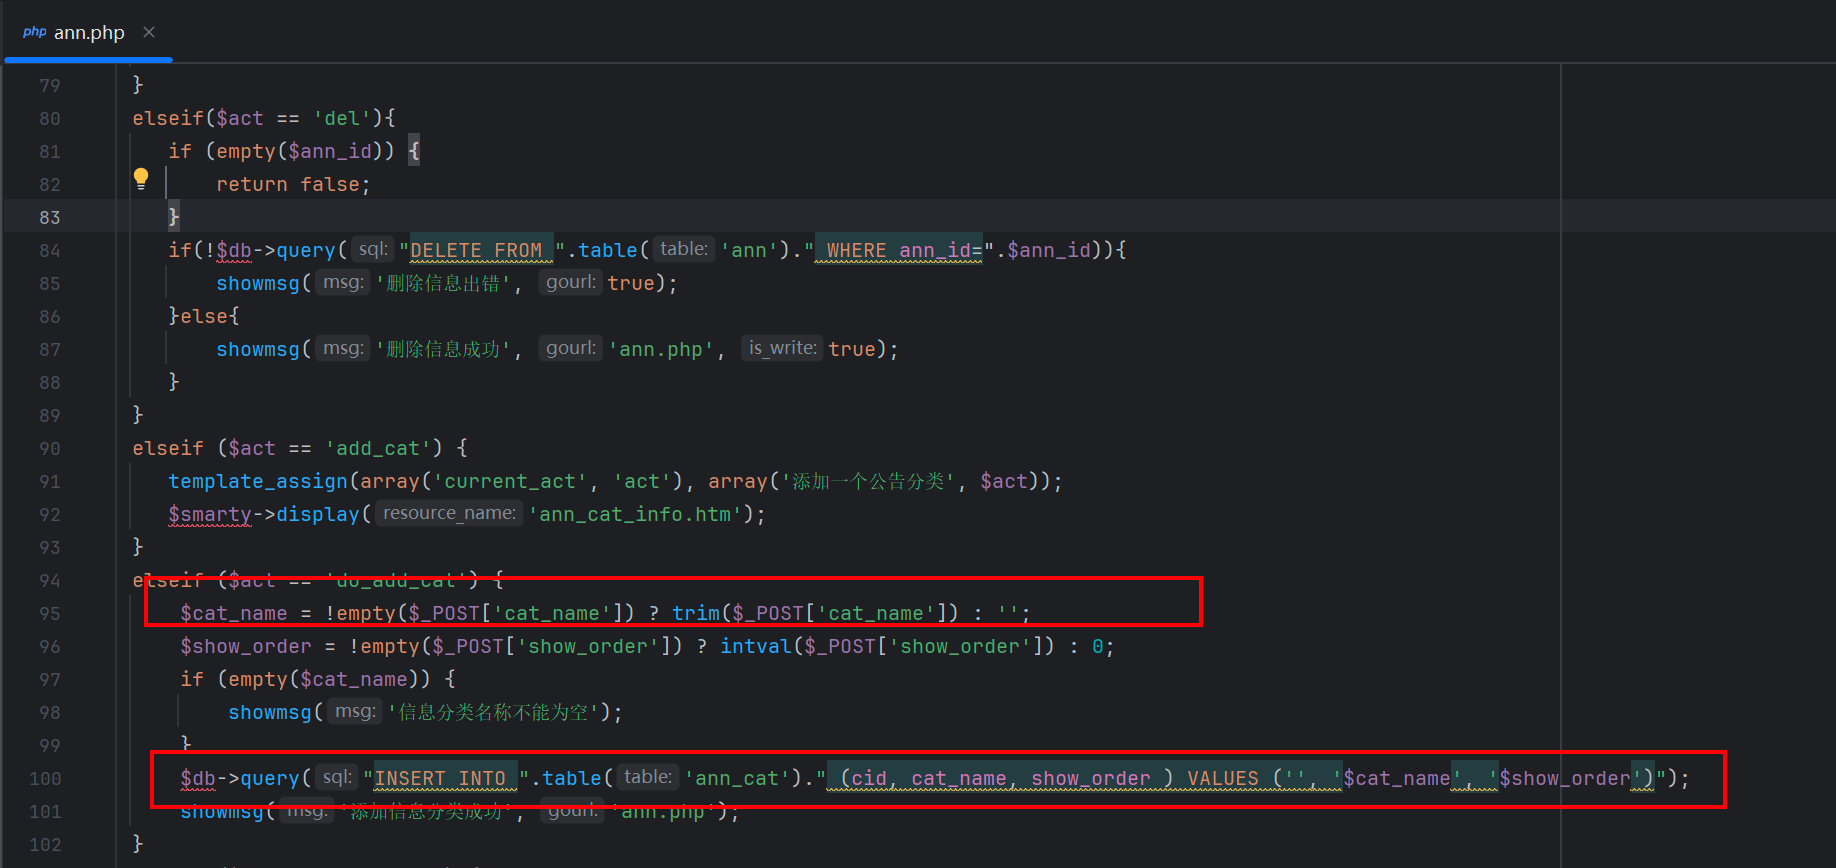
Task: Click 'resource_name:' hint on line 92
Action: (x=449, y=513)
